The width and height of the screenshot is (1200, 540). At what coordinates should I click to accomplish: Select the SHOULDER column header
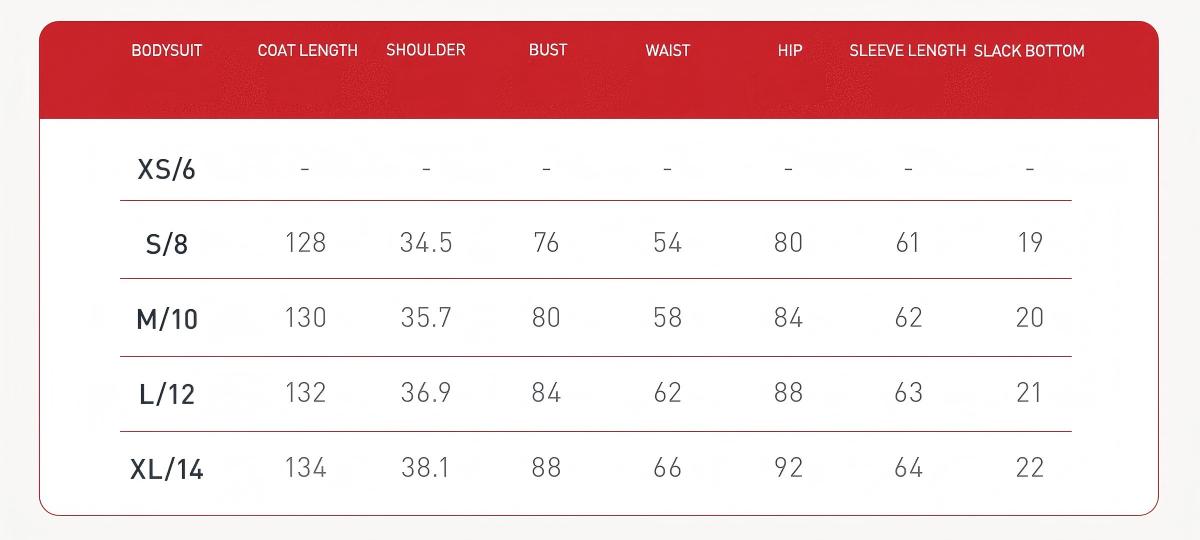pos(425,50)
